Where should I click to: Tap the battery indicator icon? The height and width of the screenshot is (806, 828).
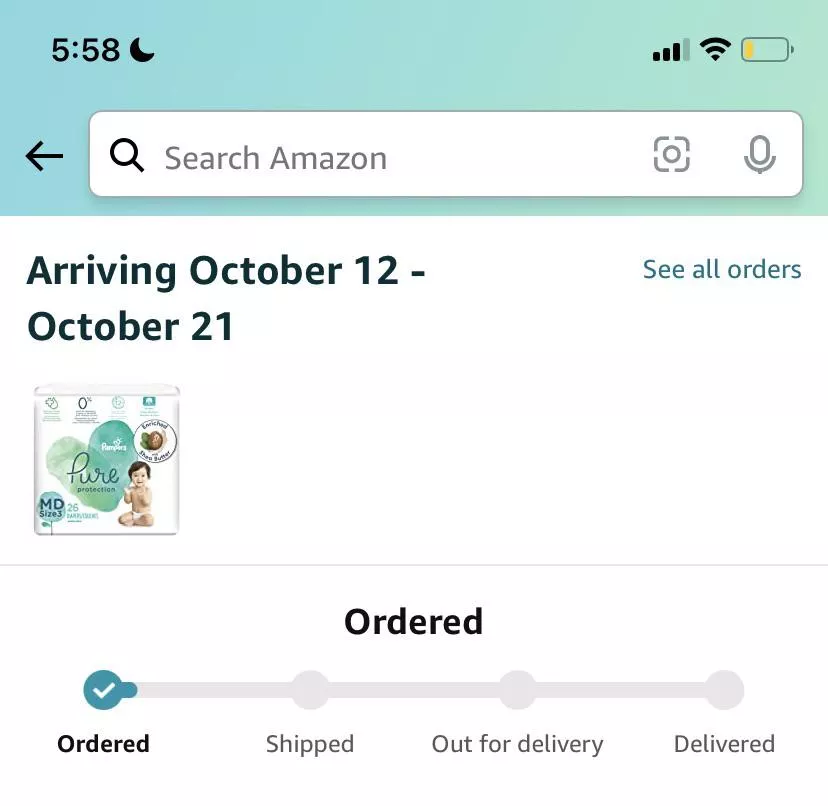tap(767, 50)
